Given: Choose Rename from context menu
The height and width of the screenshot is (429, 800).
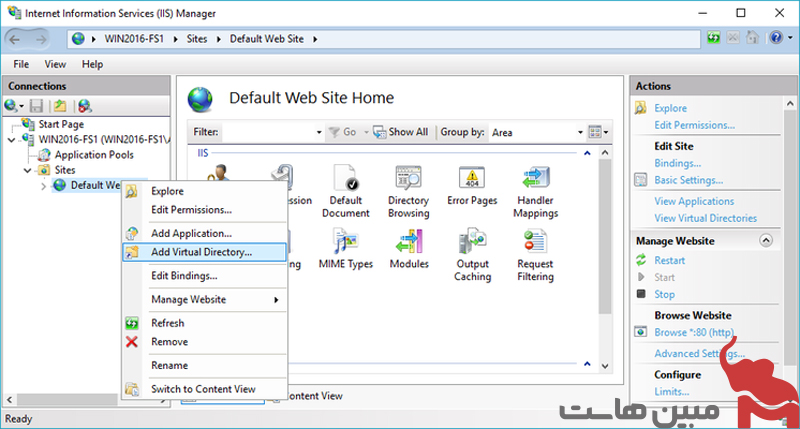Looking at the screenshot, I should click(x=204, y=365).
